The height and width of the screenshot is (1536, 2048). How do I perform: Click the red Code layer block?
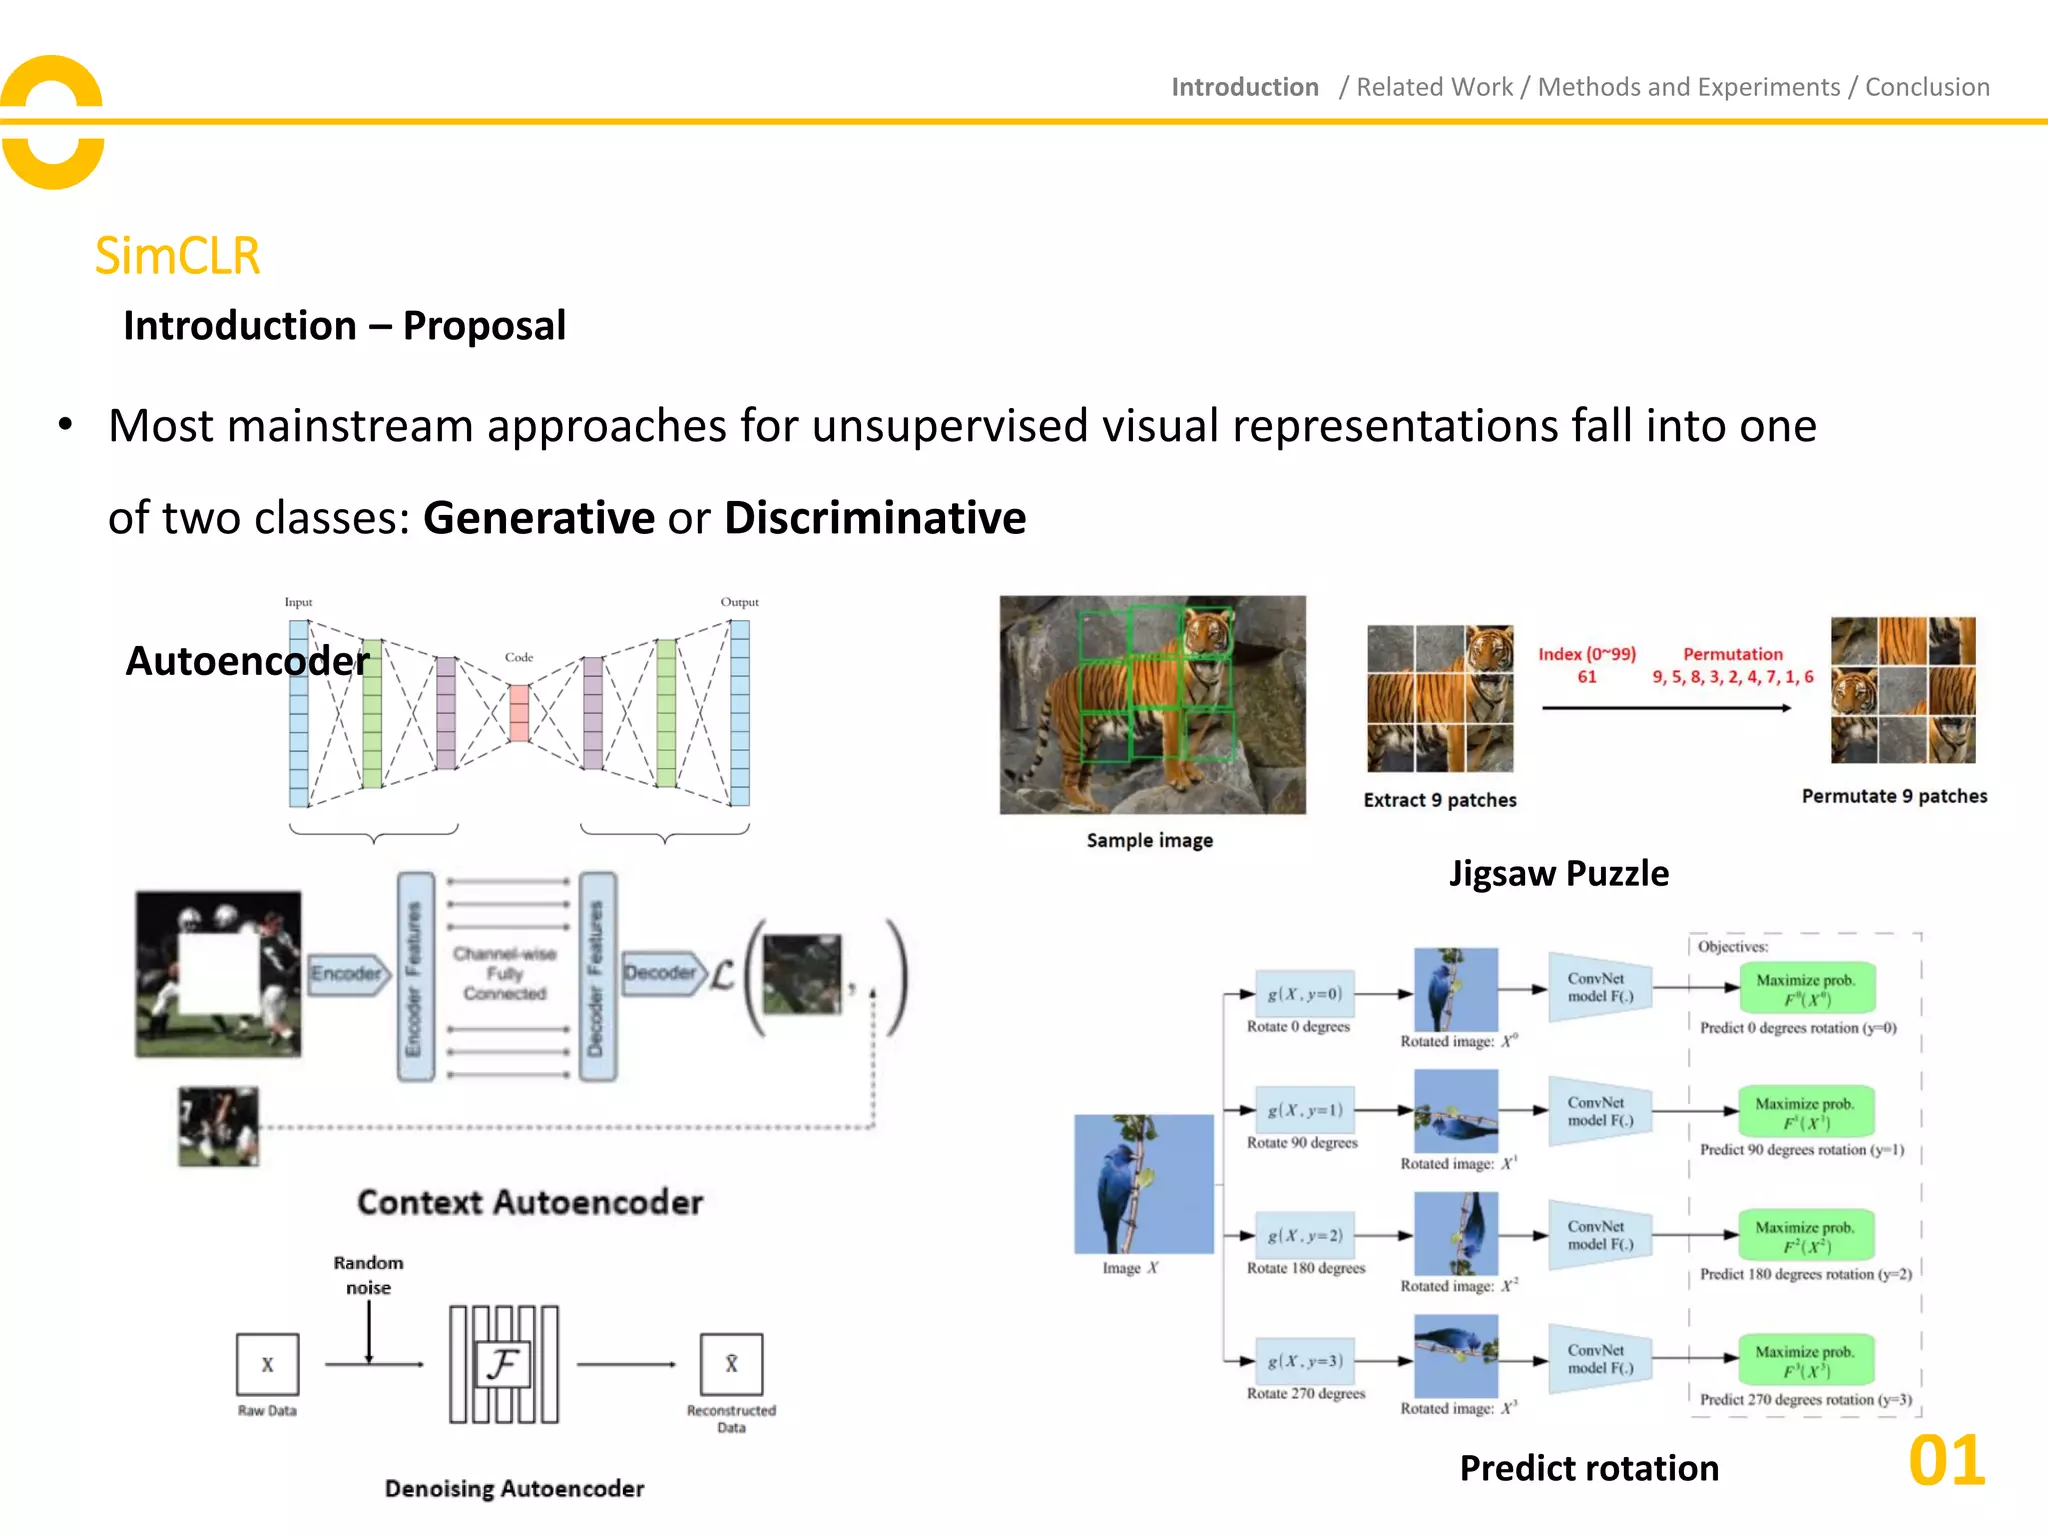[519, 712]
